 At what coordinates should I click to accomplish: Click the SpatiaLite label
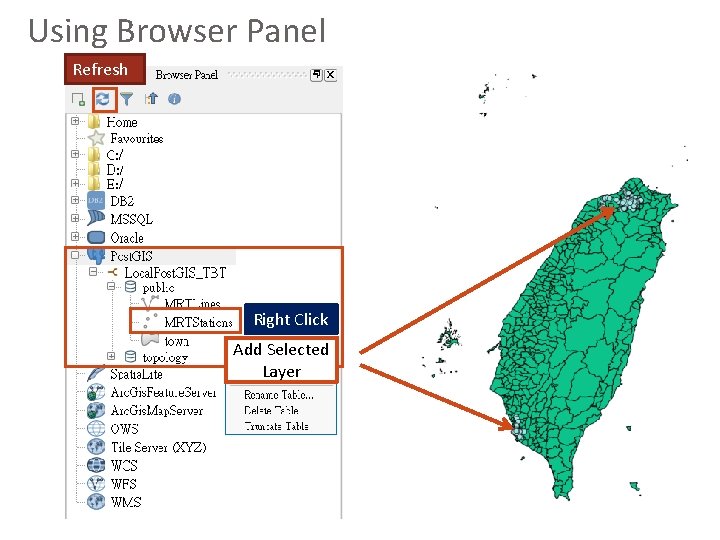coord(136,374)
